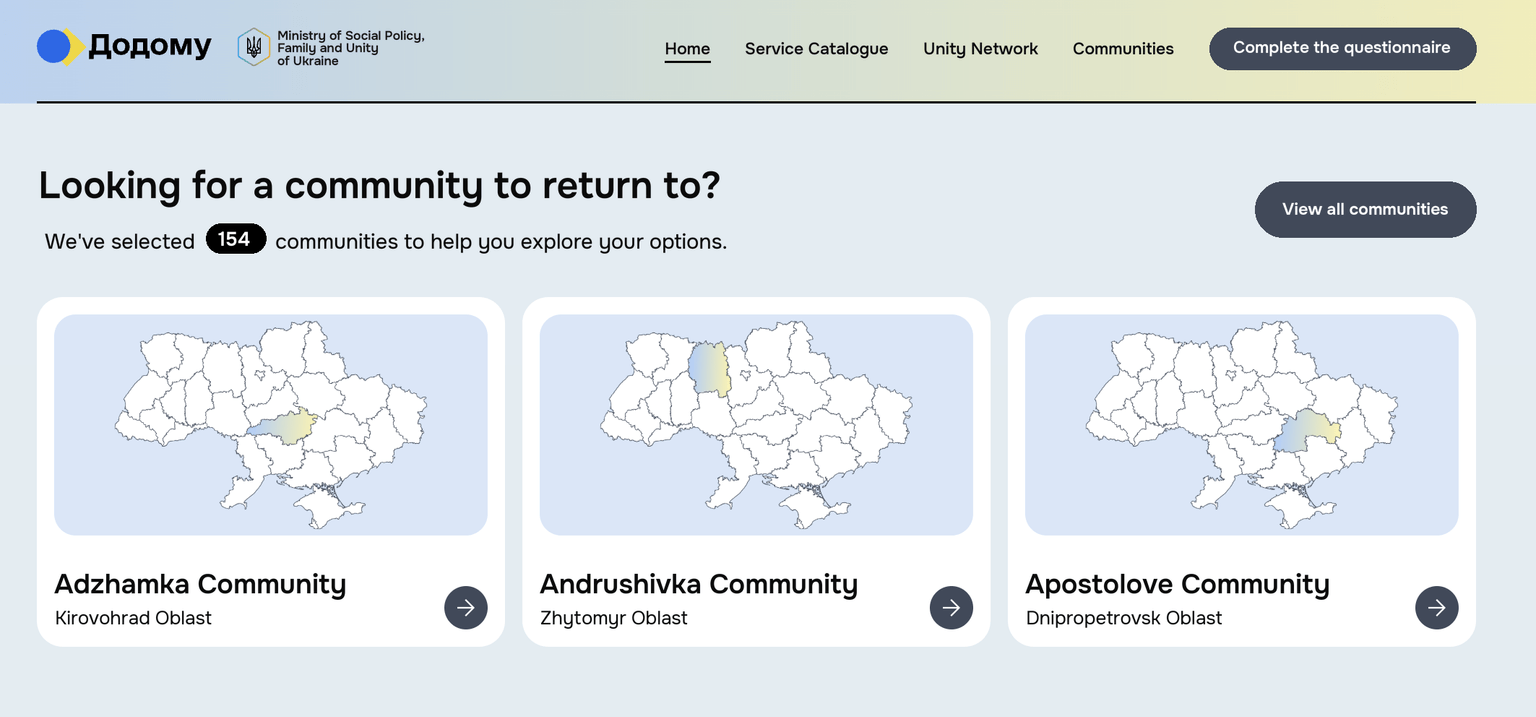Navigate to Communities in the header
The height and width of the screenshot is (717, 1536).
coord(1123,48)
